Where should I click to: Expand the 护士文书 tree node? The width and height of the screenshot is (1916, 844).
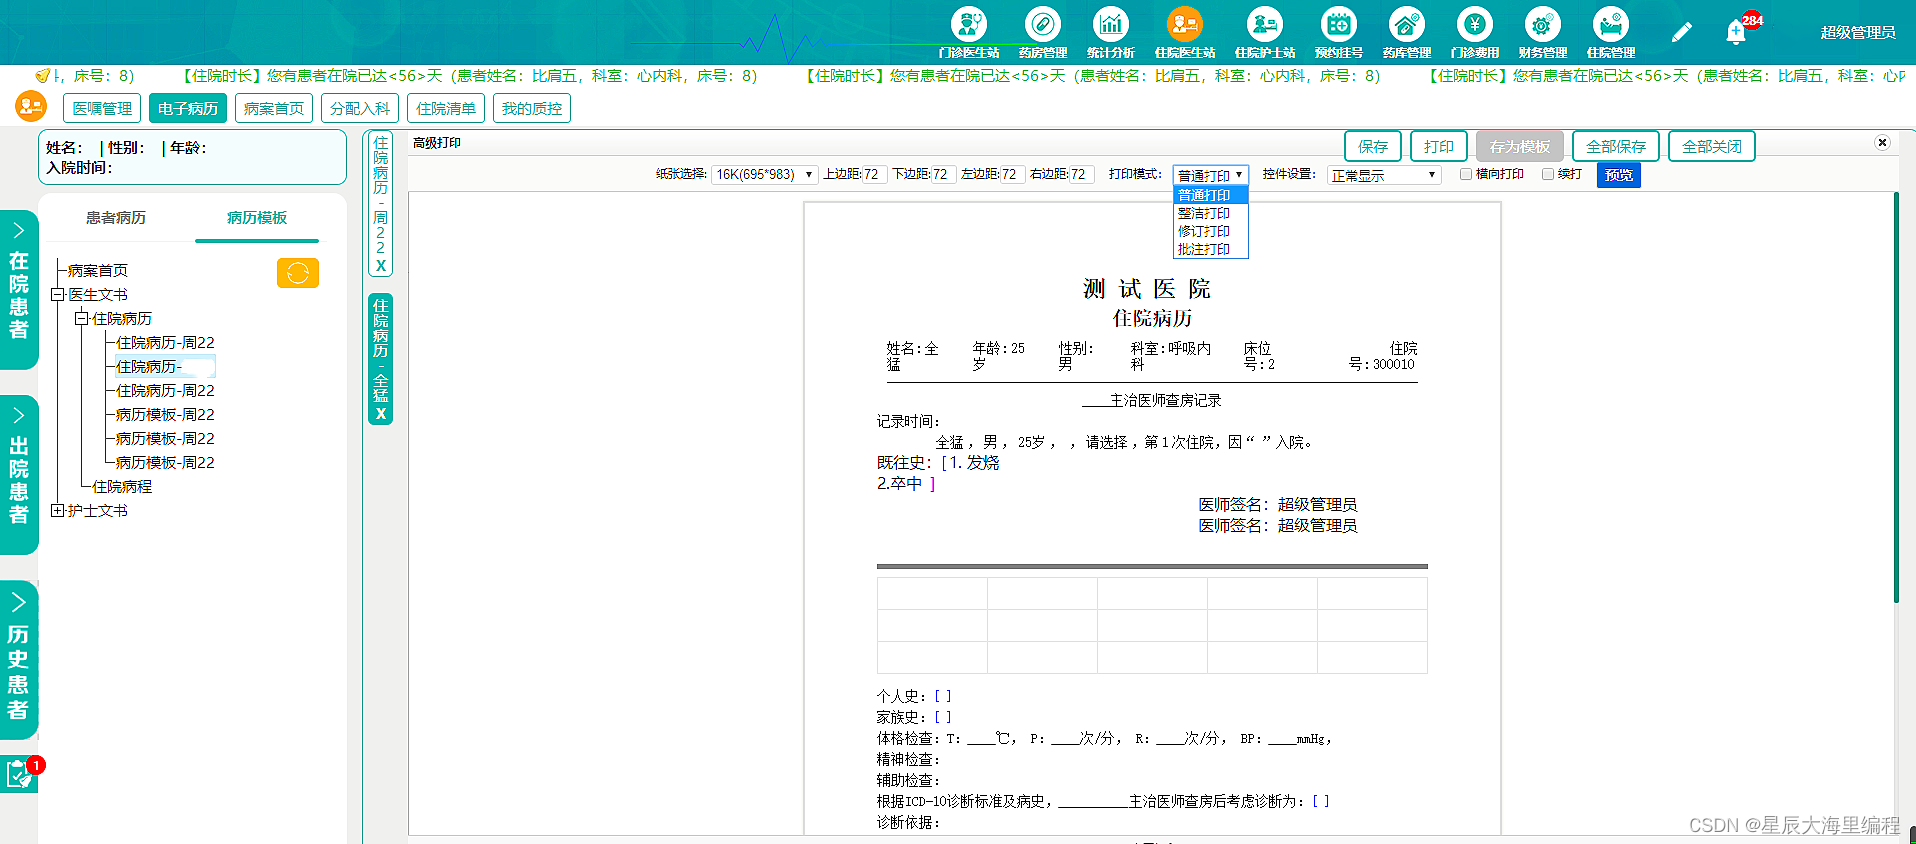tap(57, 511)
